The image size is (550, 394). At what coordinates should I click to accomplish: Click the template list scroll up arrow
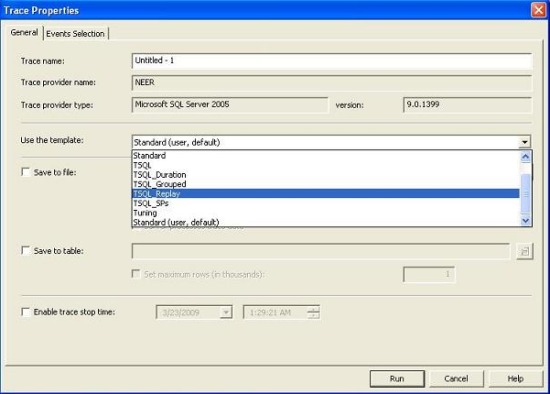pyautogui.click(x=525, y=156)
